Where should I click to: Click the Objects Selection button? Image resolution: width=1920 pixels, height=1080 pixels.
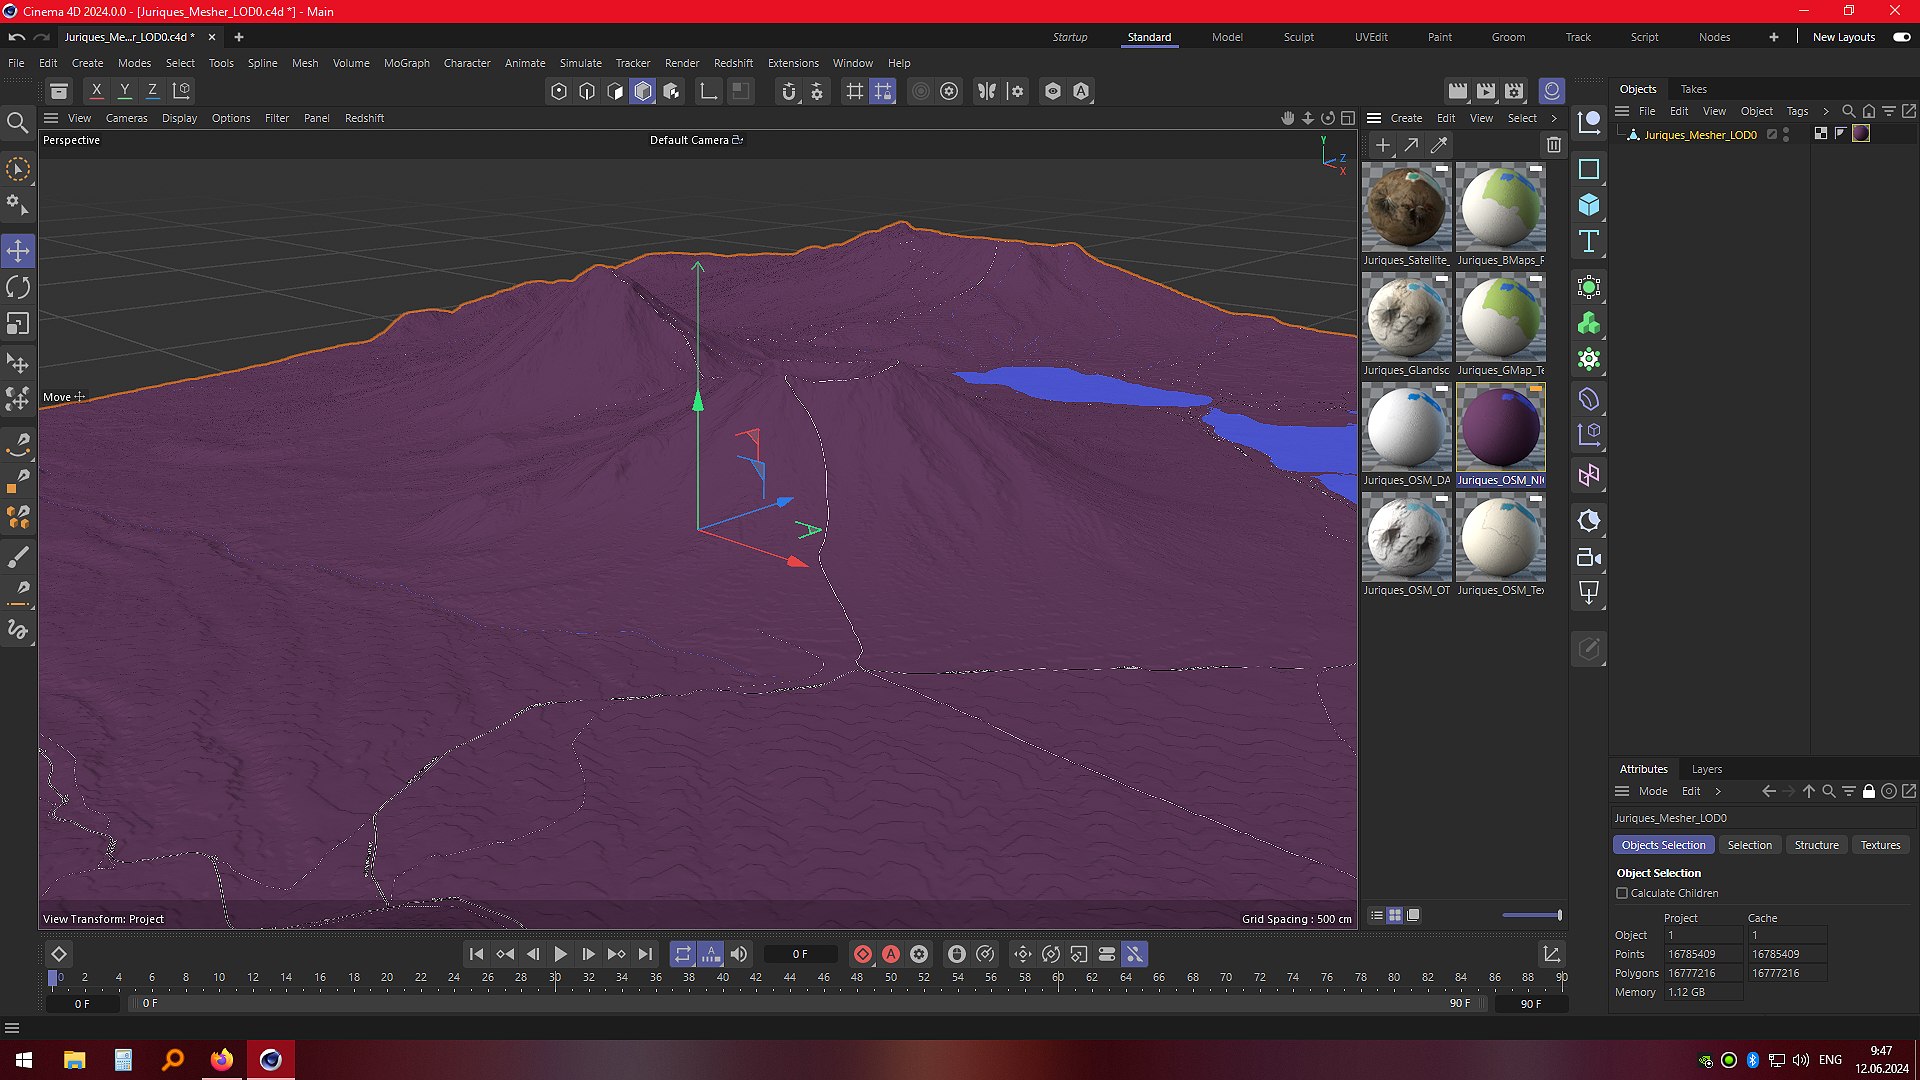(x=1663, y=845)
